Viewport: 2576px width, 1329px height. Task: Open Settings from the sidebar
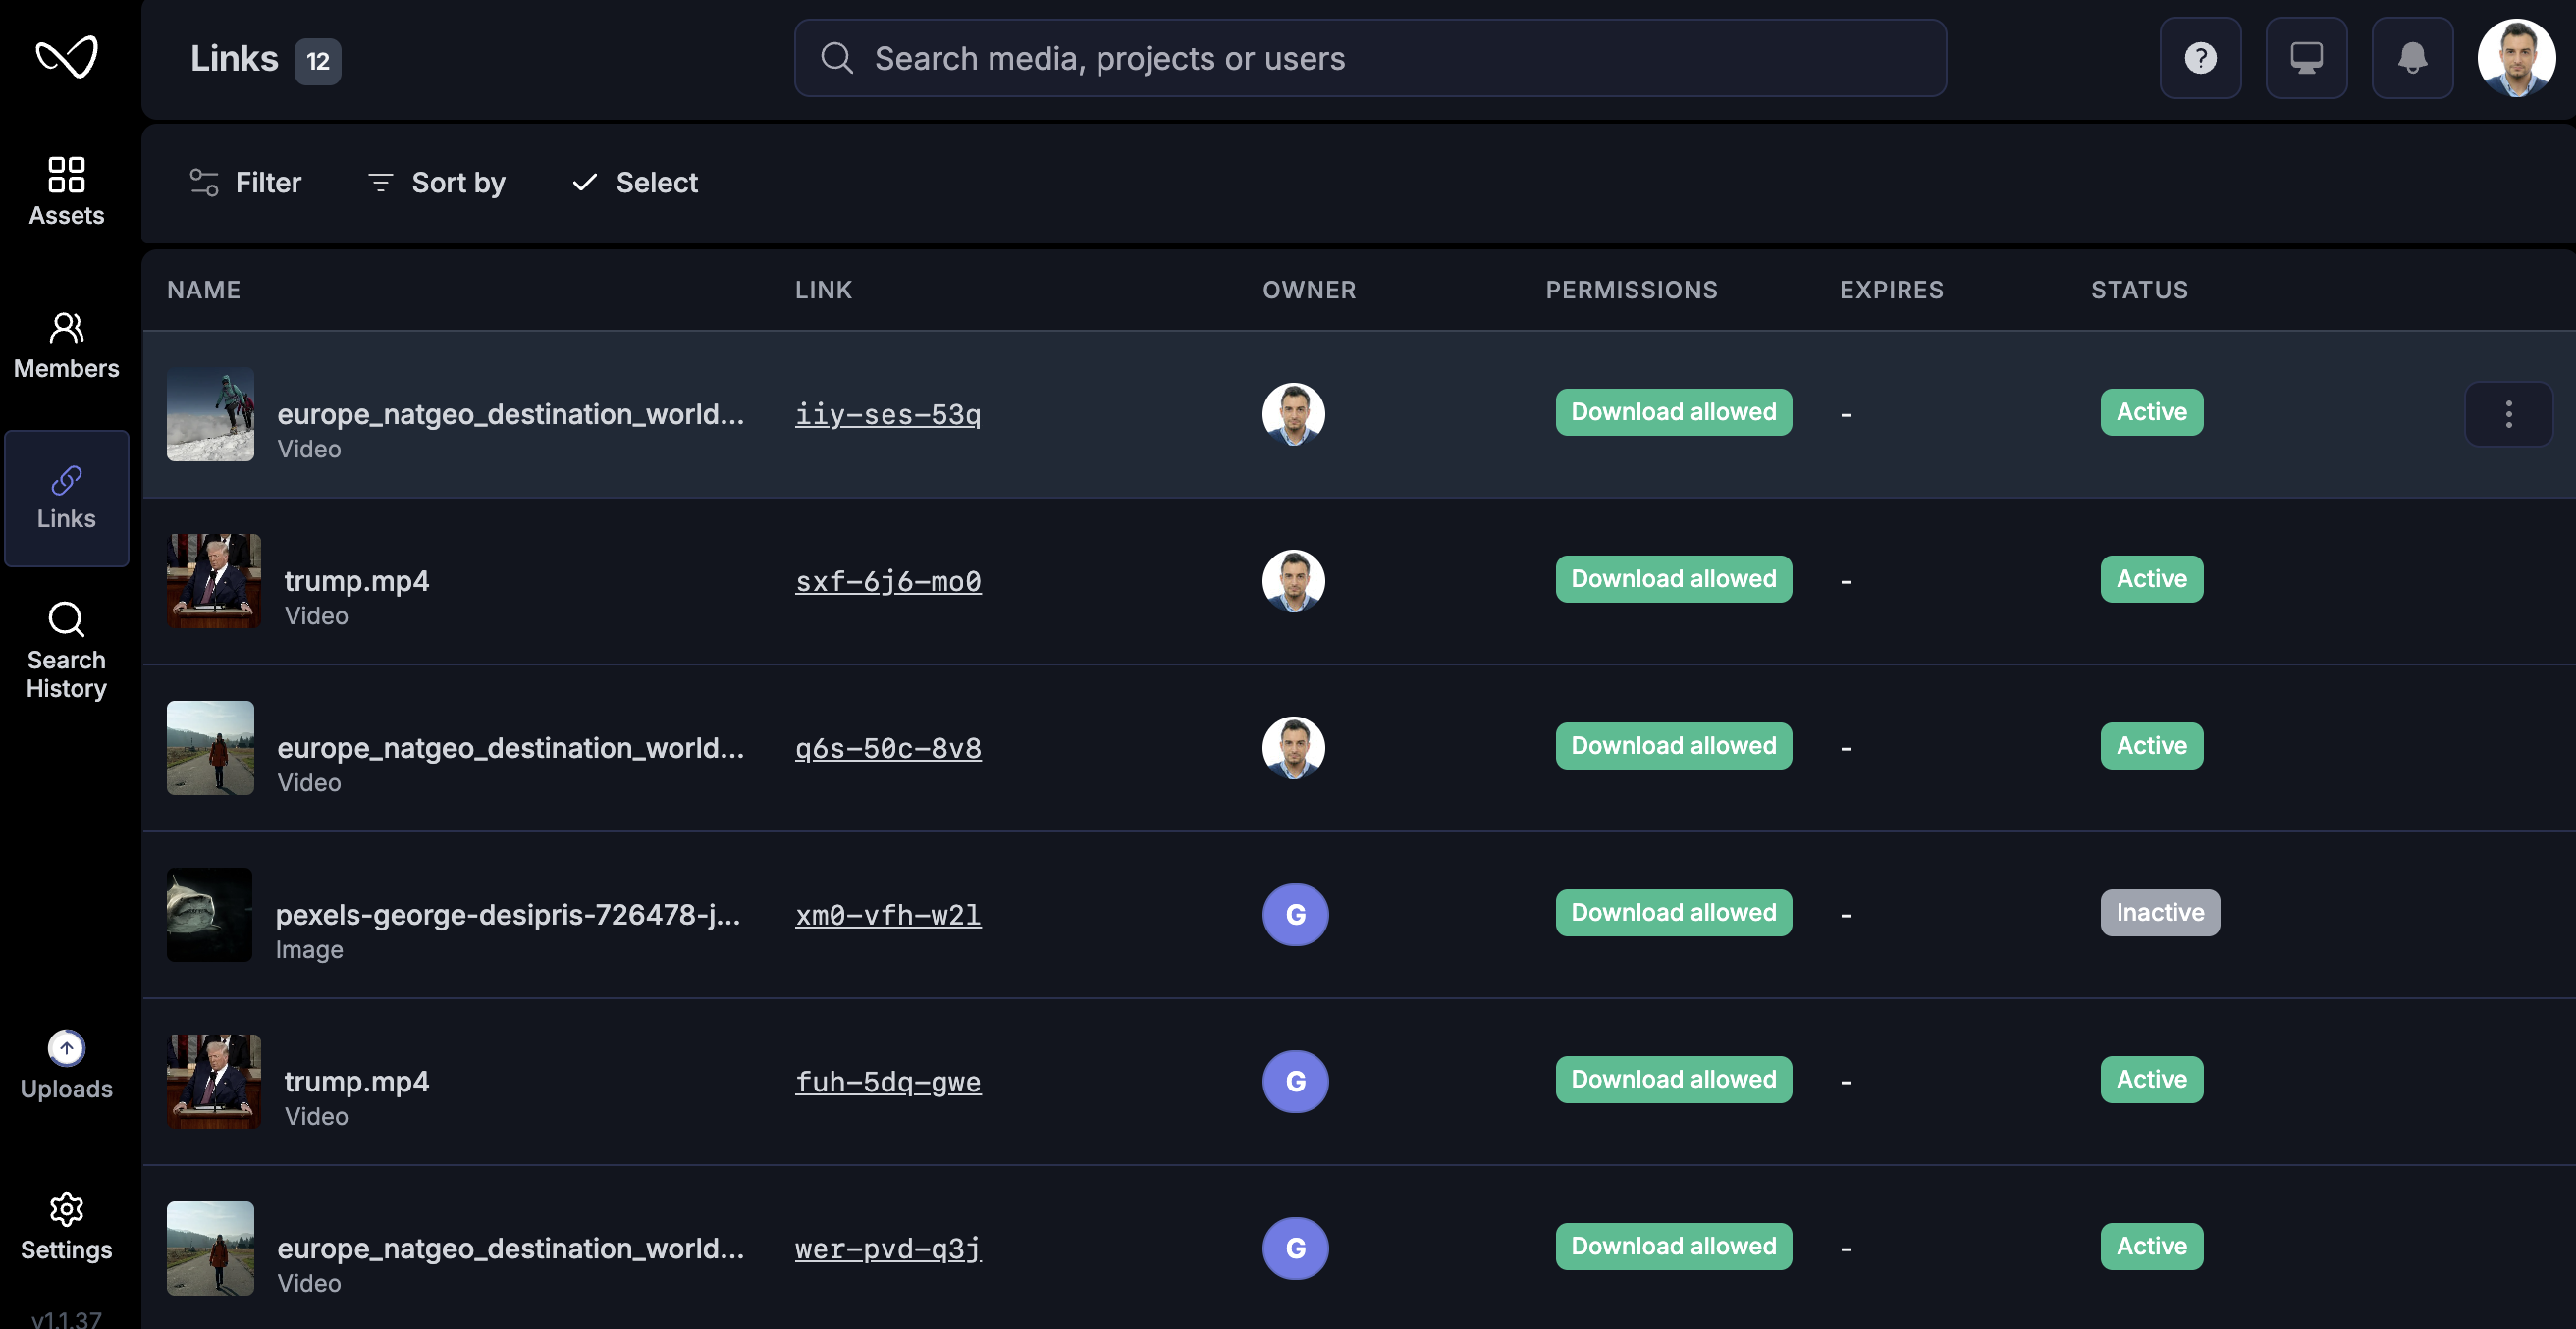[x=66, y=1226]
